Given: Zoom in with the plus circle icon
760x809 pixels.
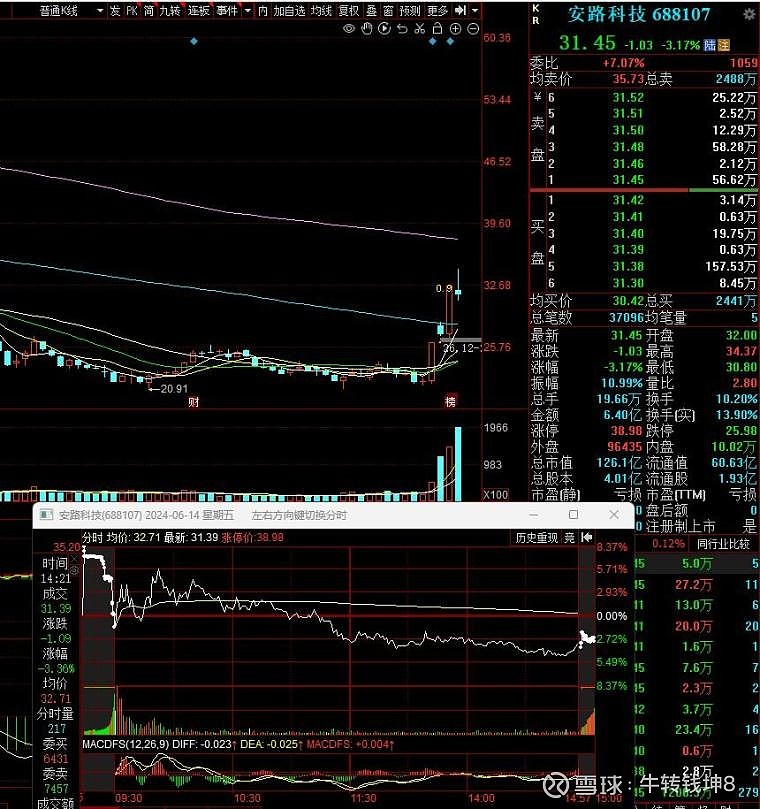Looking at the screenshot, I should click(455, 29).
